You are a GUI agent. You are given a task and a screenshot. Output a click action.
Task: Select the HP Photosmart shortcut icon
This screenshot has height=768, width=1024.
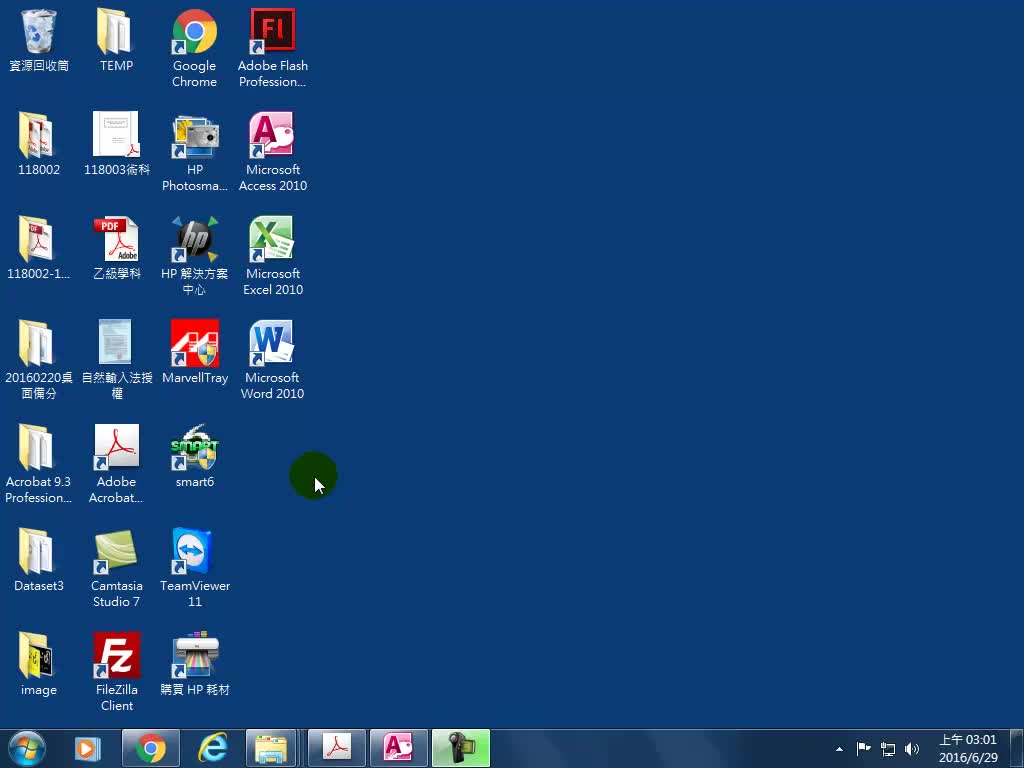click(x=194, y=137)
